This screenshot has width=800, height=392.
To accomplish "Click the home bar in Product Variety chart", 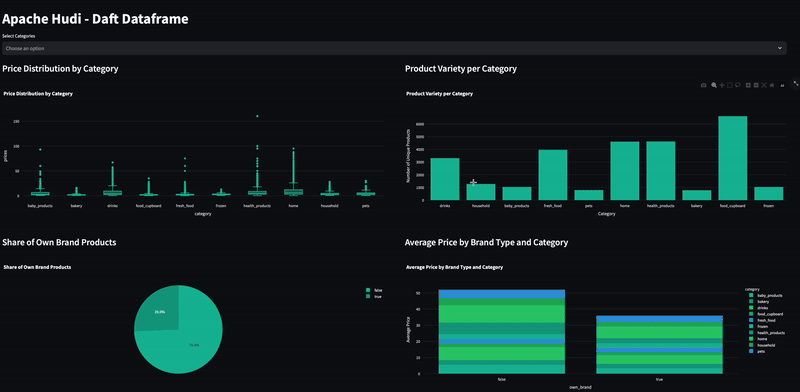I will tap(624, 171).
